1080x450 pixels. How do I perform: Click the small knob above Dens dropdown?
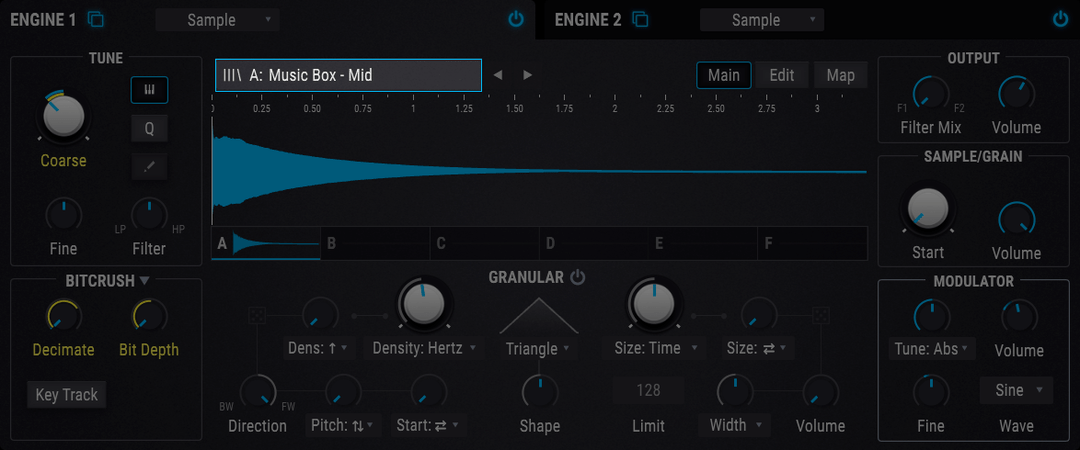320,316
